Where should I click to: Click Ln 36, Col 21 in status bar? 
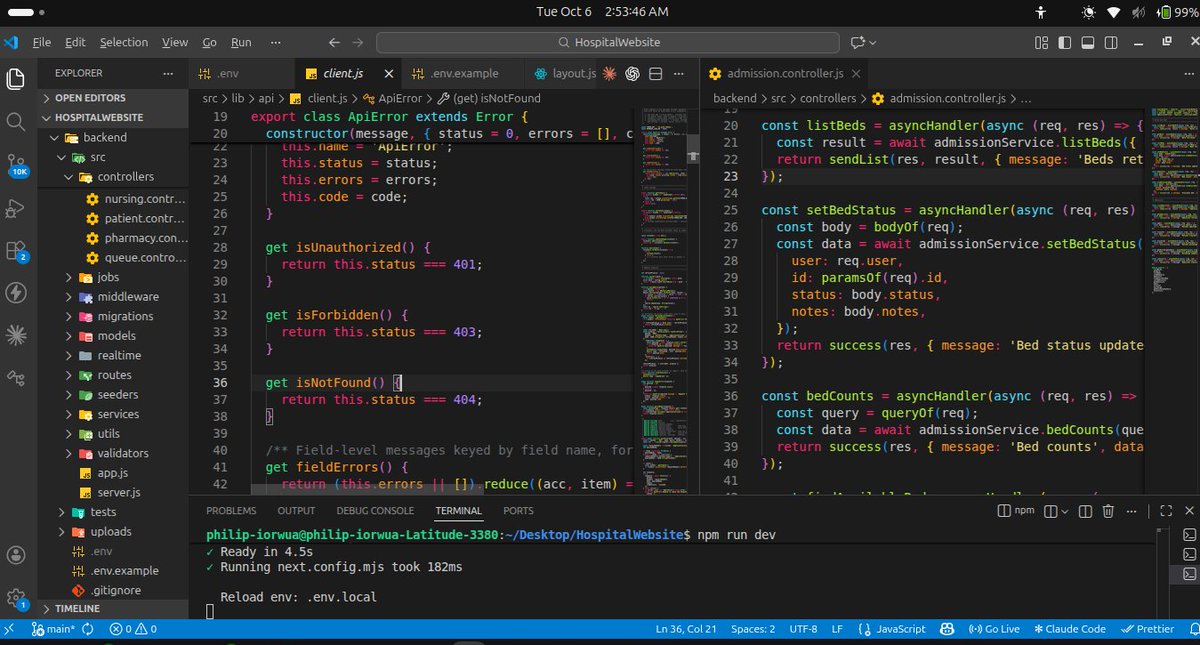coord(688,629)
